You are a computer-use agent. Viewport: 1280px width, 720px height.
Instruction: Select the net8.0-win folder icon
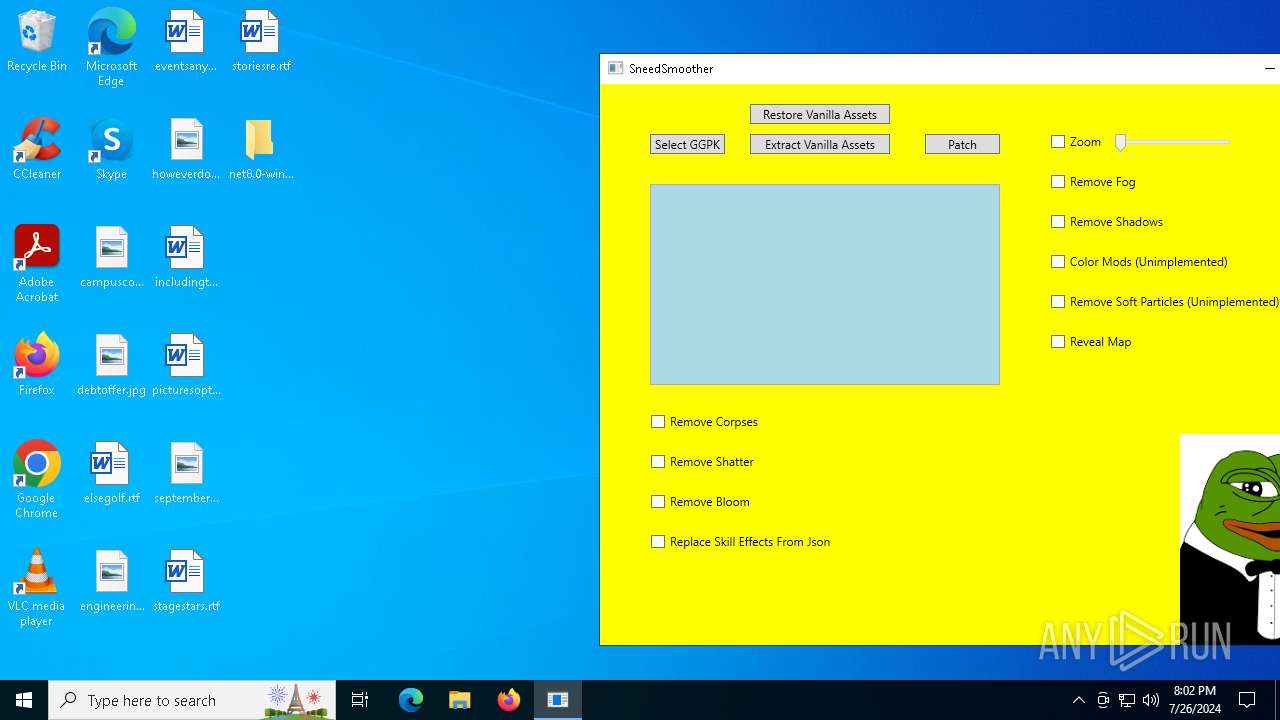click(261, 150)
